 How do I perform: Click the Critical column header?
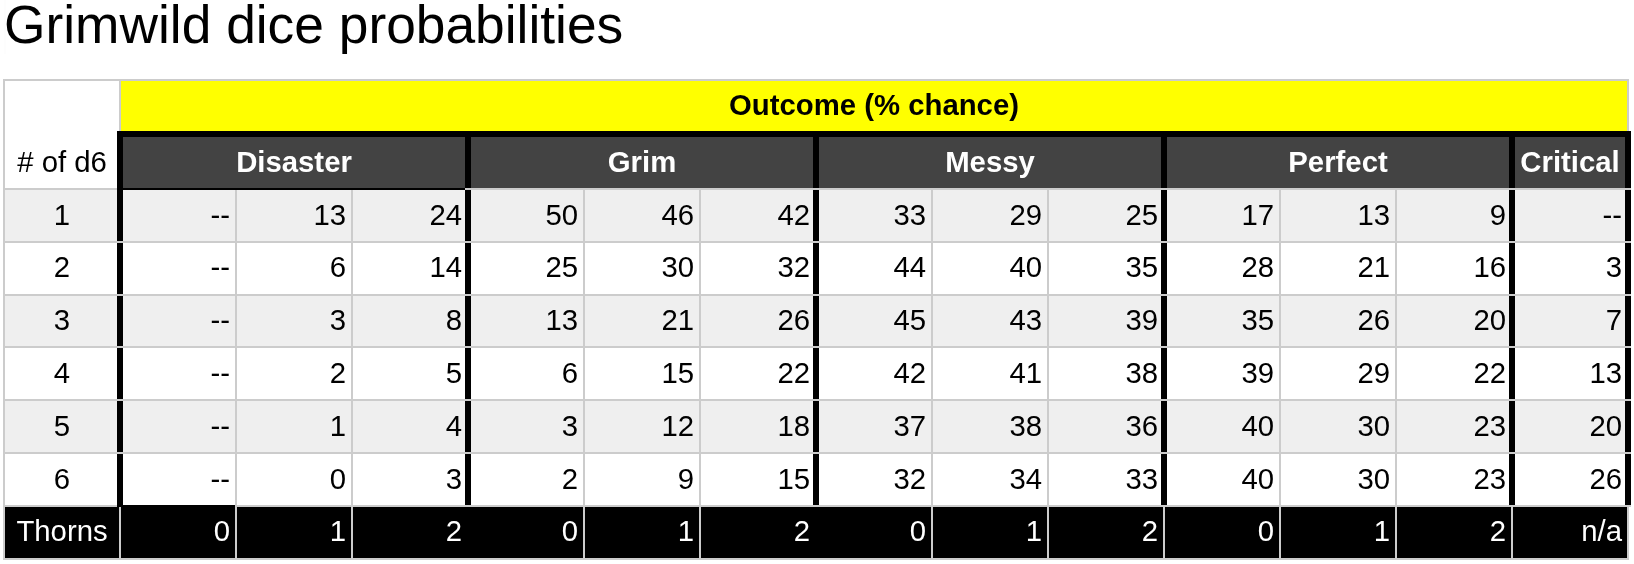click(x=1569, y=162)
